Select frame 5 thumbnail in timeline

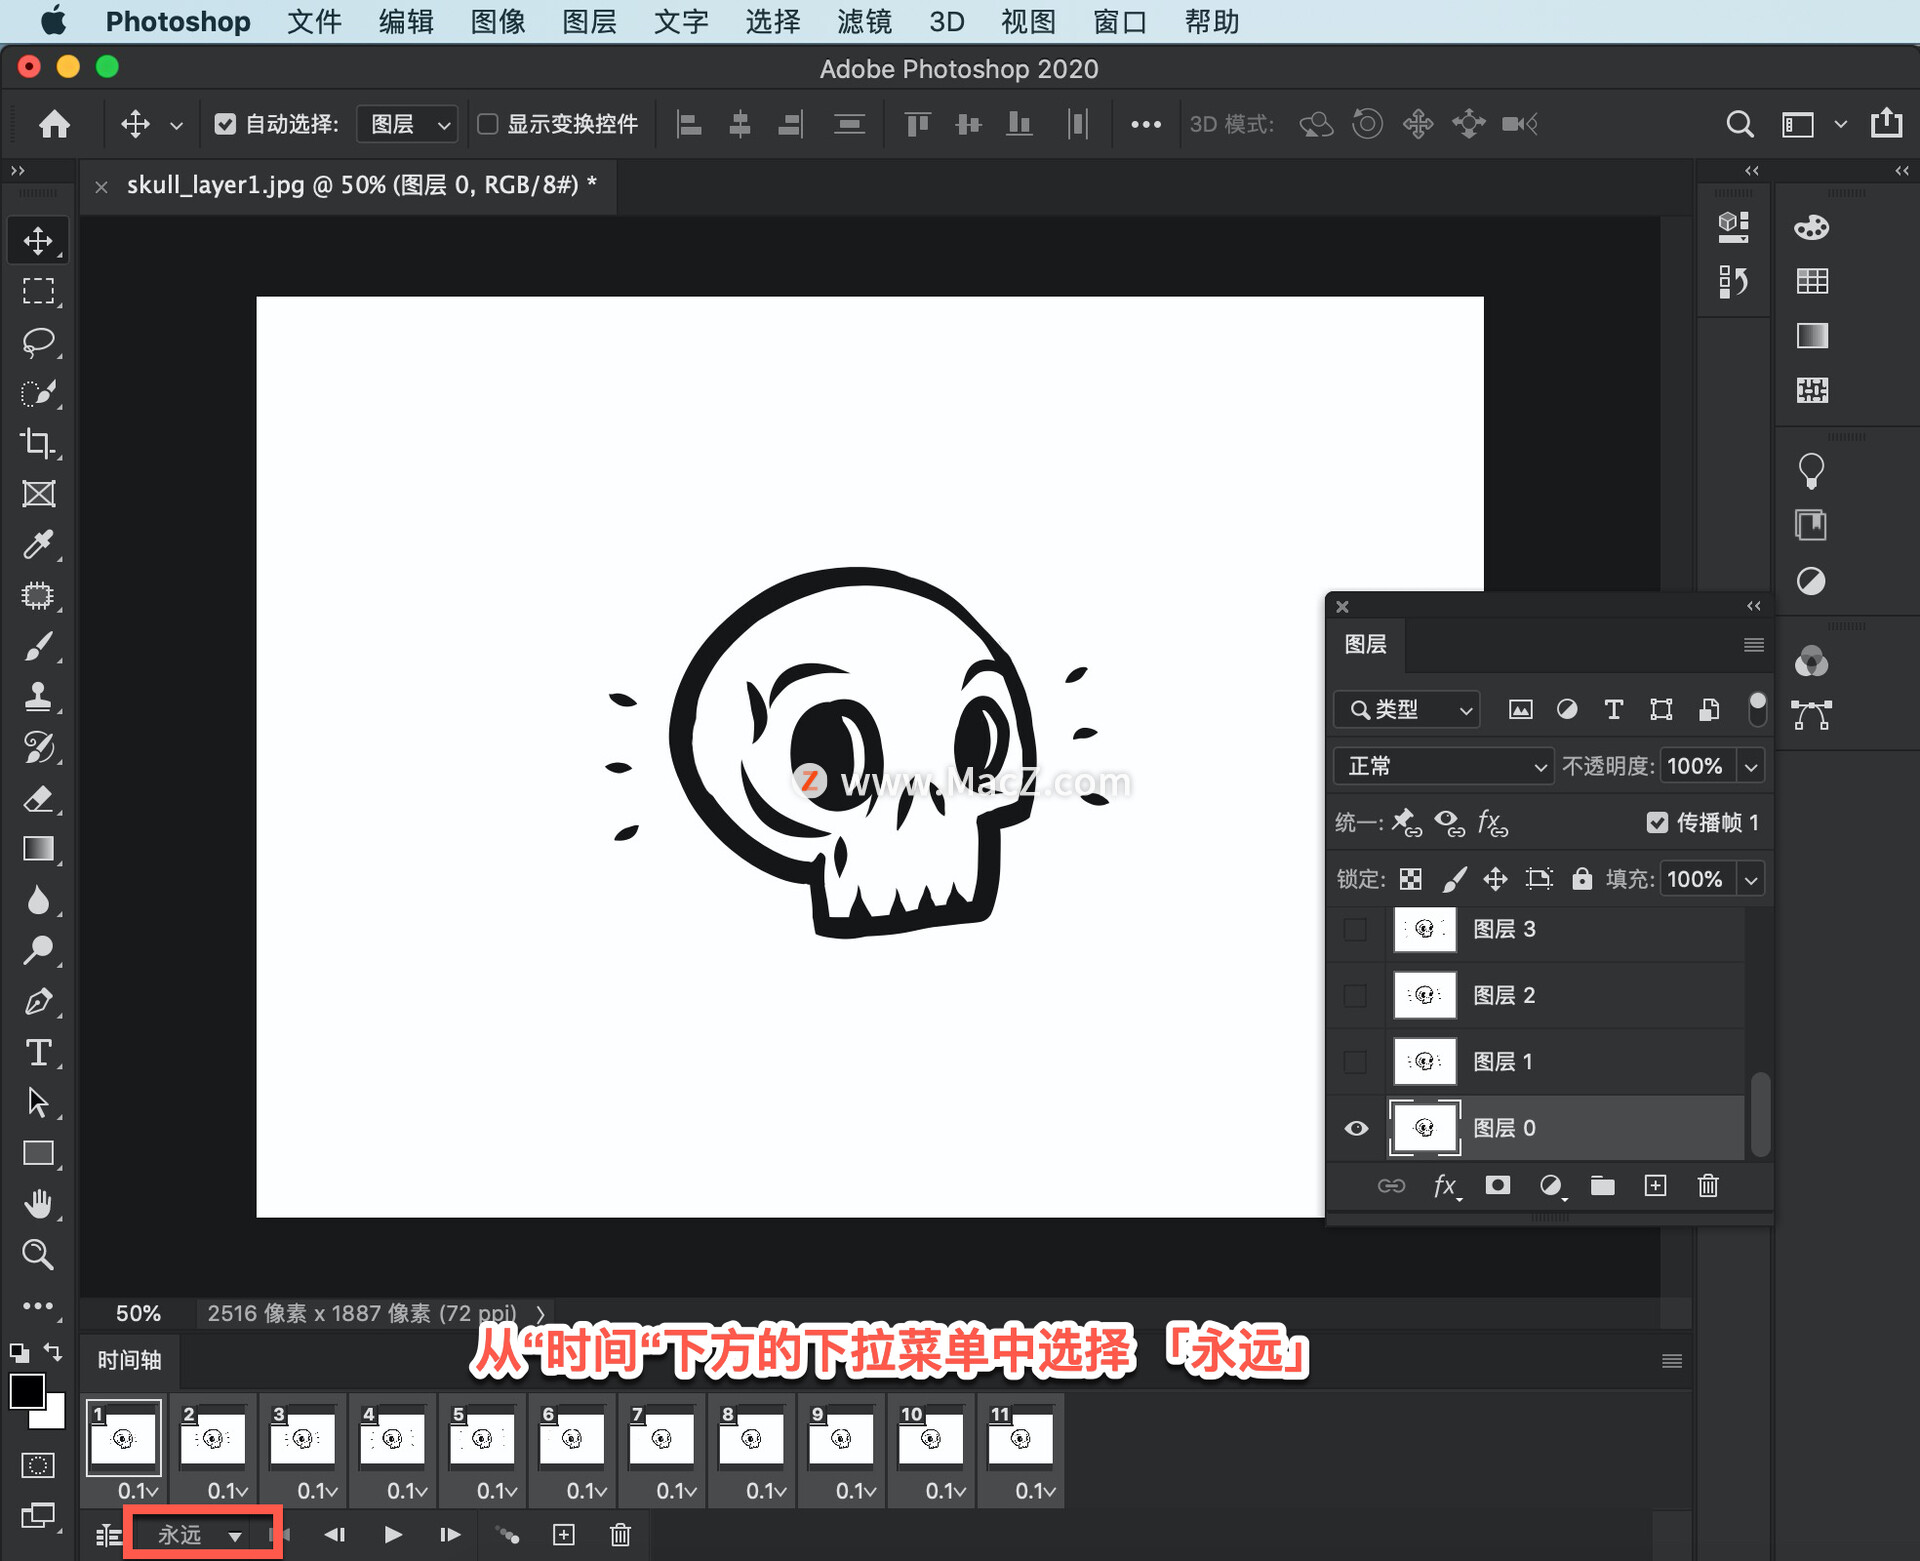[x=482, y=1437]
